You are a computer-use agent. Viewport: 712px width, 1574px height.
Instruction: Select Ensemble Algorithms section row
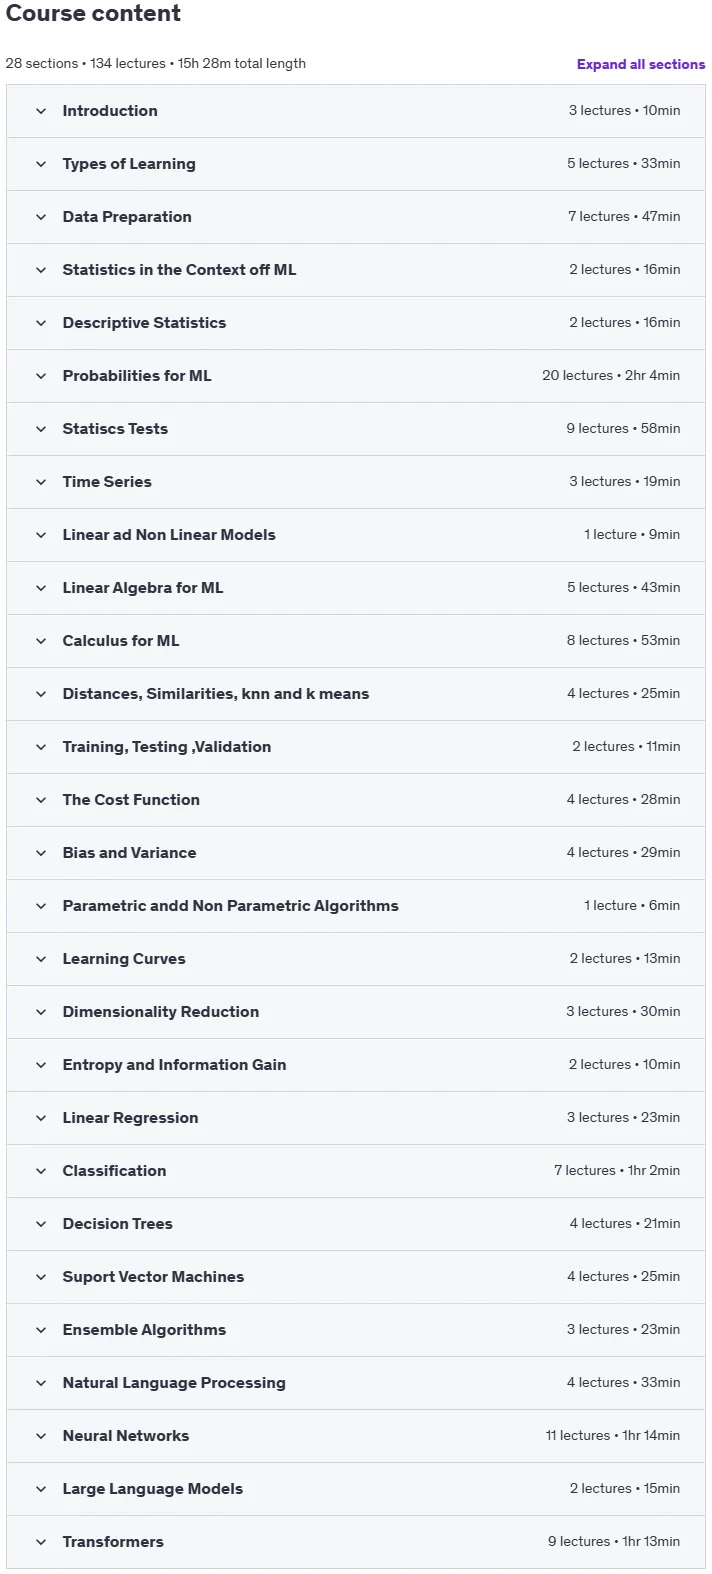click(x=356, y=1330)
